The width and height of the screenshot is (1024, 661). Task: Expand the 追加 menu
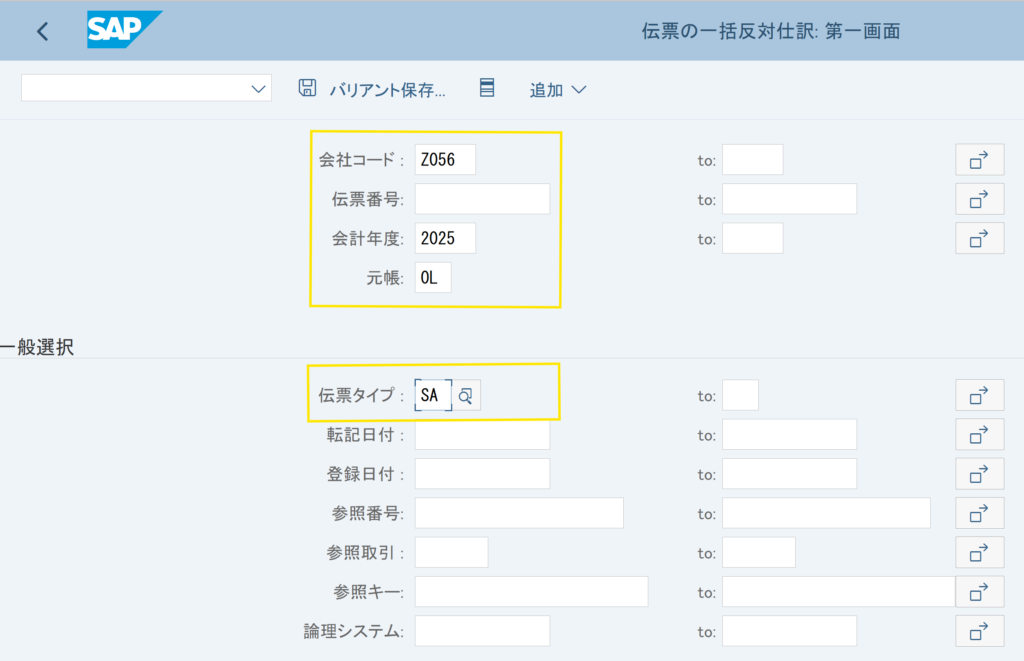pyautogui.click(x=557, y=90)
